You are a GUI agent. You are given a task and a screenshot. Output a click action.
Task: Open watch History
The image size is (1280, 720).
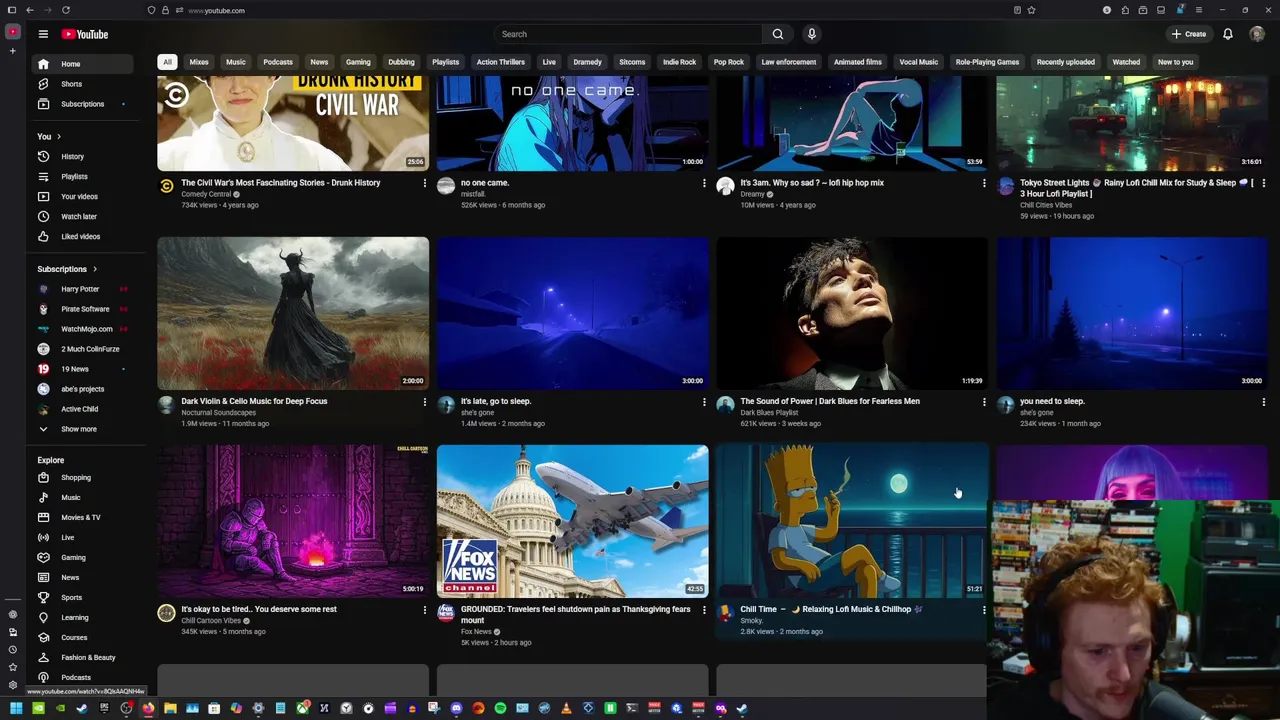pos(80,156)
